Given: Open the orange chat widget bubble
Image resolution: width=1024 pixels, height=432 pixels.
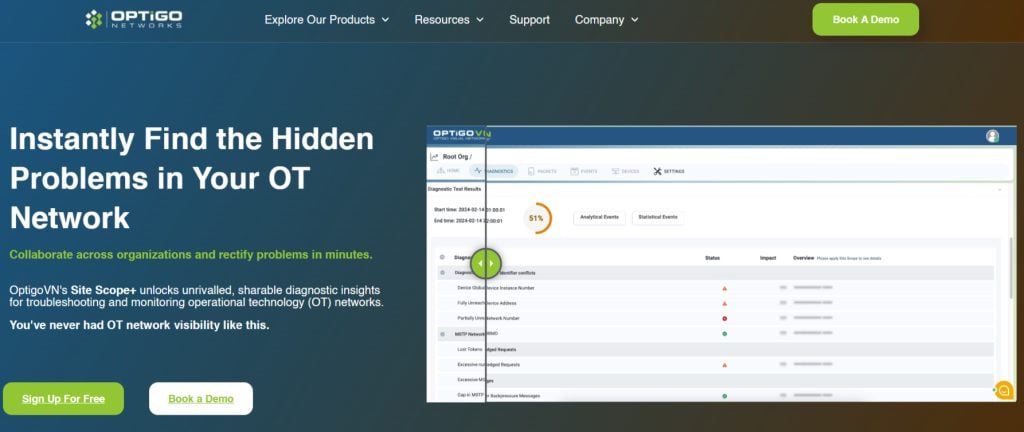Looking at the screenshot, I should (1004, 390).
